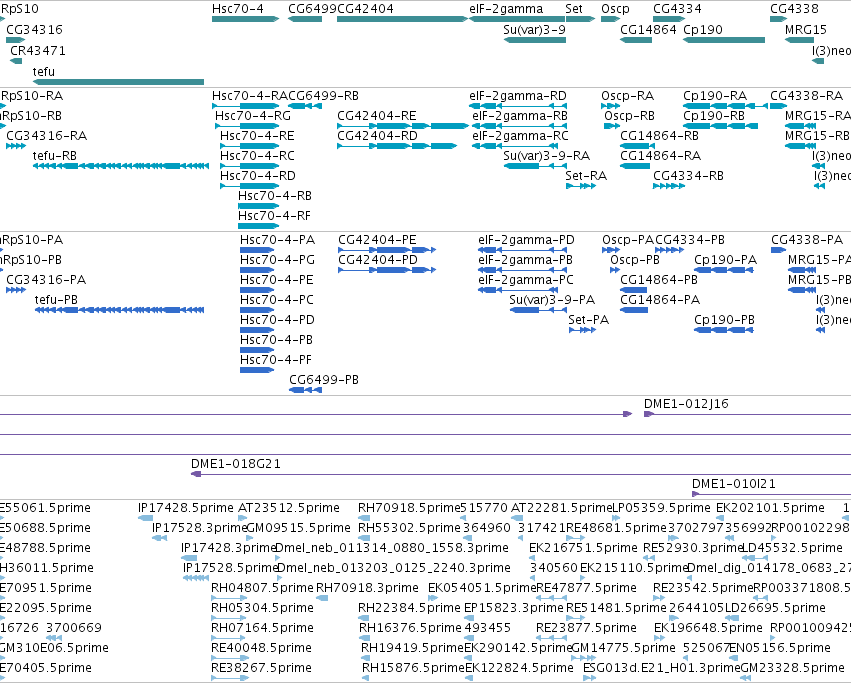Select EST LP05359.5prime
This screenshot has height=683, width=851.
pyautogui.click(x=615, y=518)
